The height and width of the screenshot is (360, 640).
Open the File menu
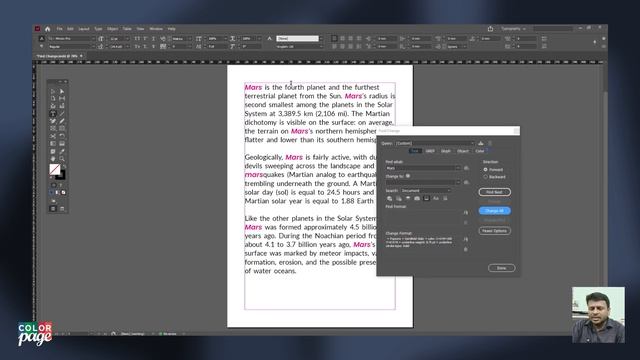click(60, 29)
